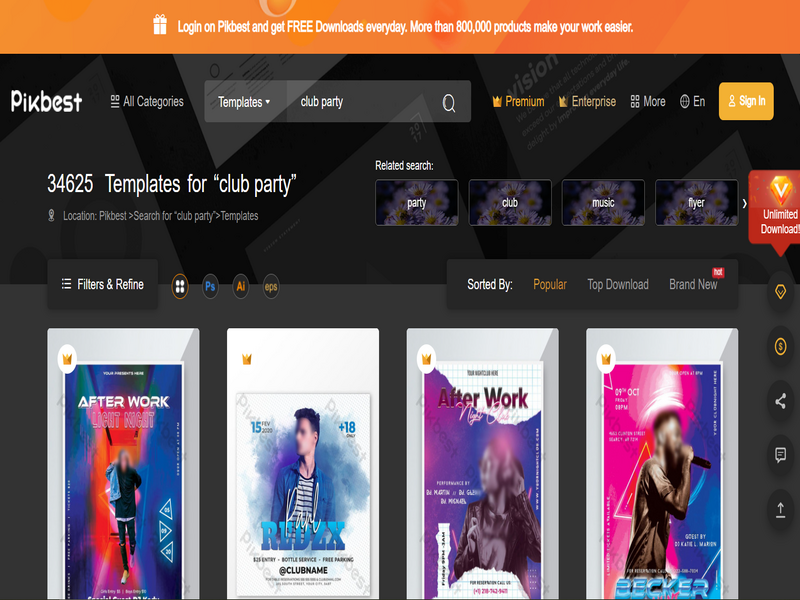Filter by Illustrator Ai format
The image size is (800, 600).
pyautogui.click(x=241, y=287)
